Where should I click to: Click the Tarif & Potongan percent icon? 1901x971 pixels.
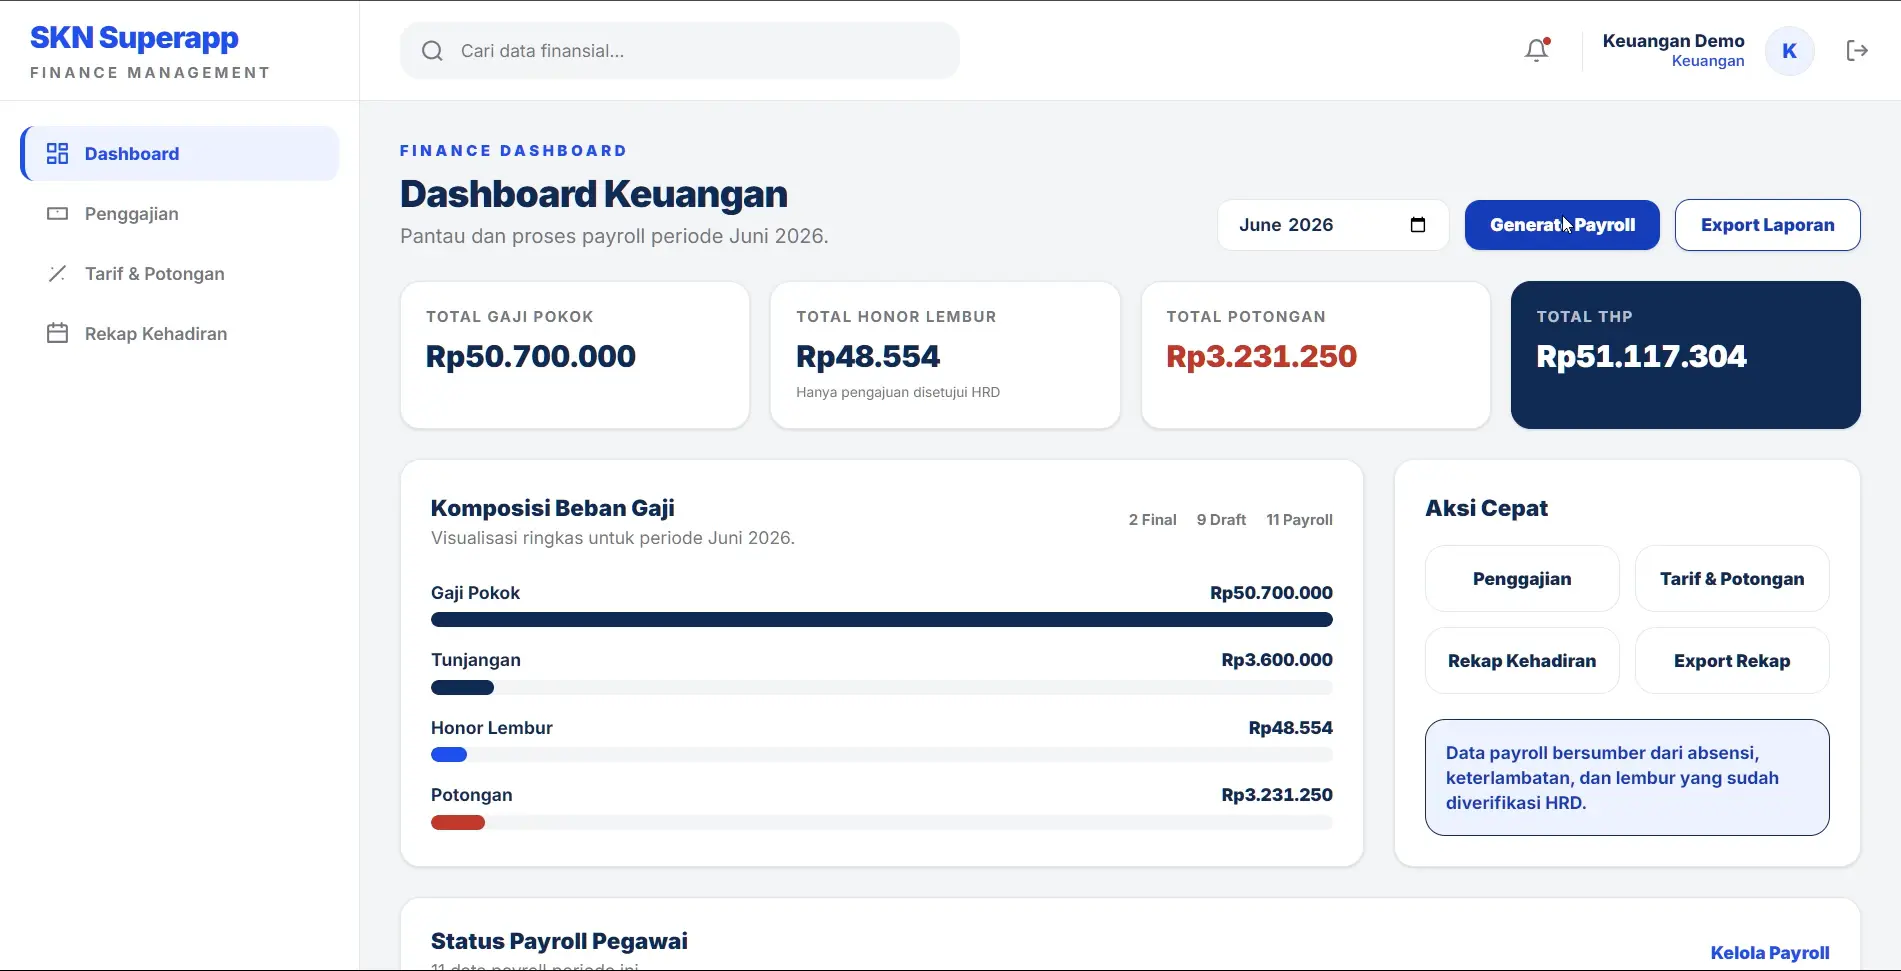(x=58, y=273)
